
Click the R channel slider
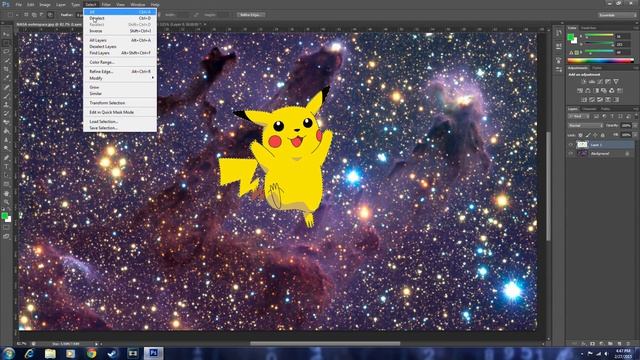click(x=600, y=36)
